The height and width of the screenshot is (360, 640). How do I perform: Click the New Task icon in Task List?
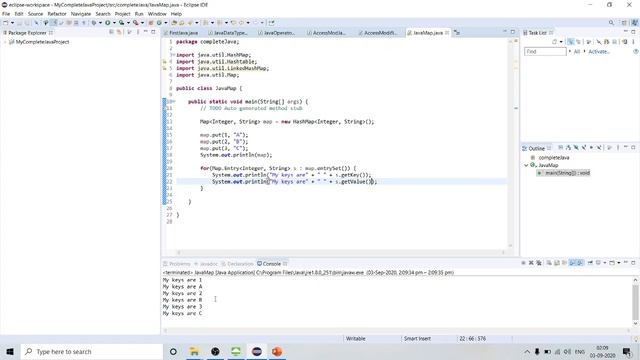554,42
